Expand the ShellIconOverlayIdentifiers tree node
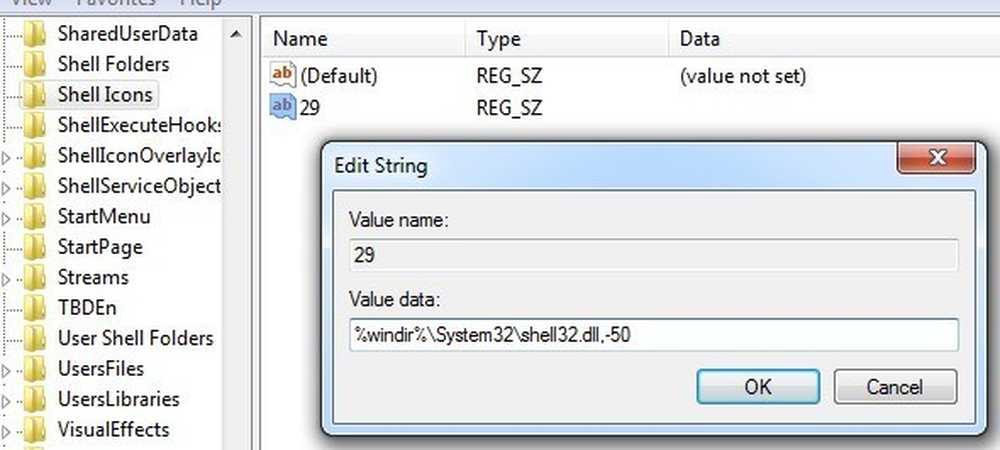This screenshot has height=450, width=1000. point(6,156)
